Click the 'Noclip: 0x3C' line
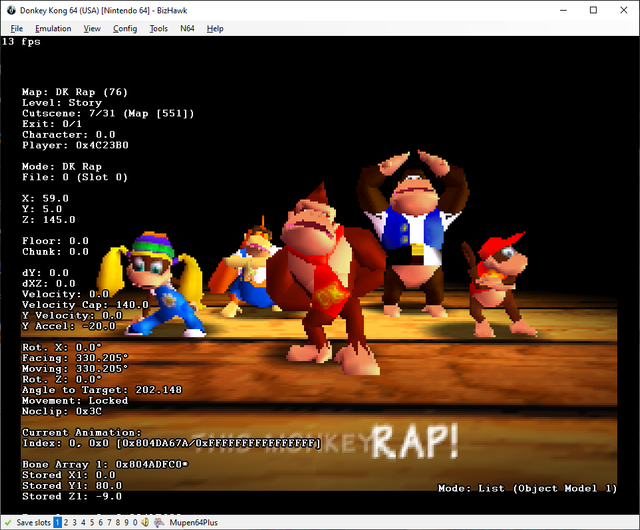This screenshot has height=530, width=640. [62, 411]
